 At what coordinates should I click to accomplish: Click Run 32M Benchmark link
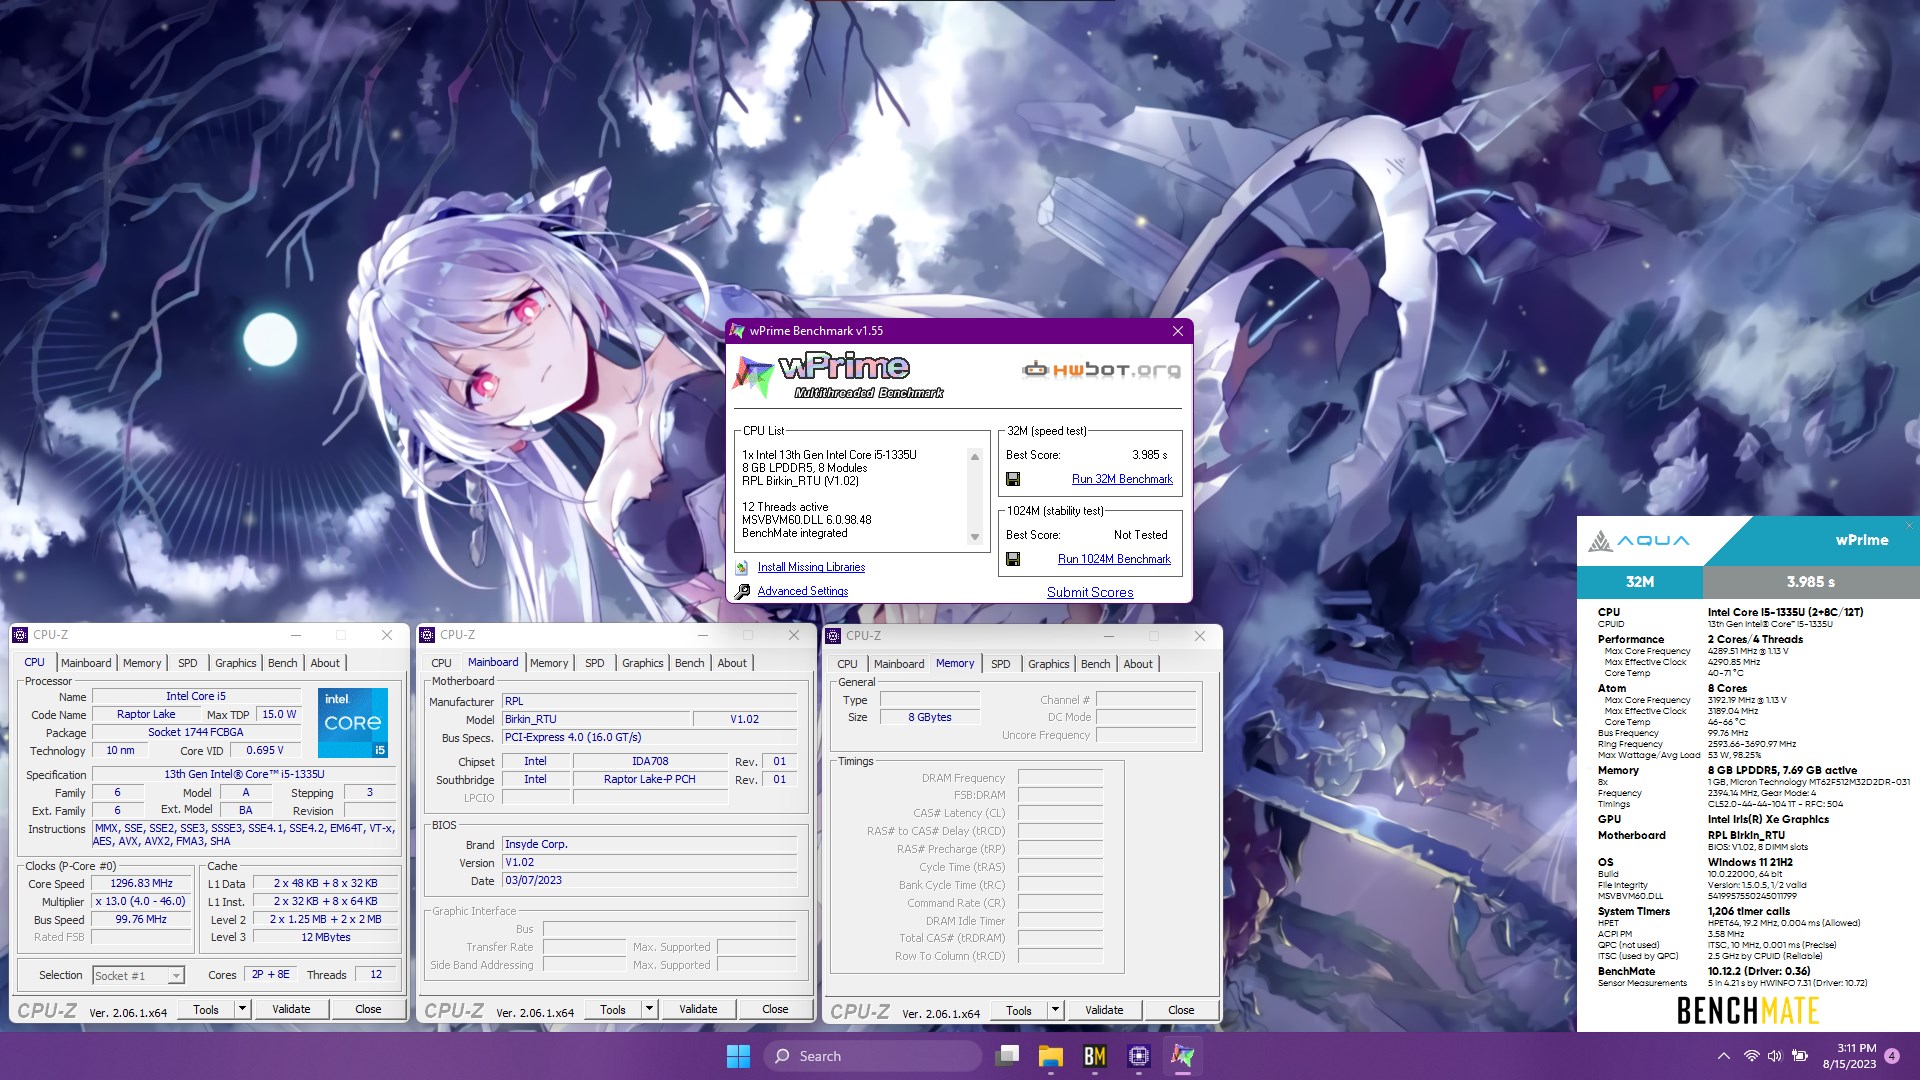(x=1122, y=479)
